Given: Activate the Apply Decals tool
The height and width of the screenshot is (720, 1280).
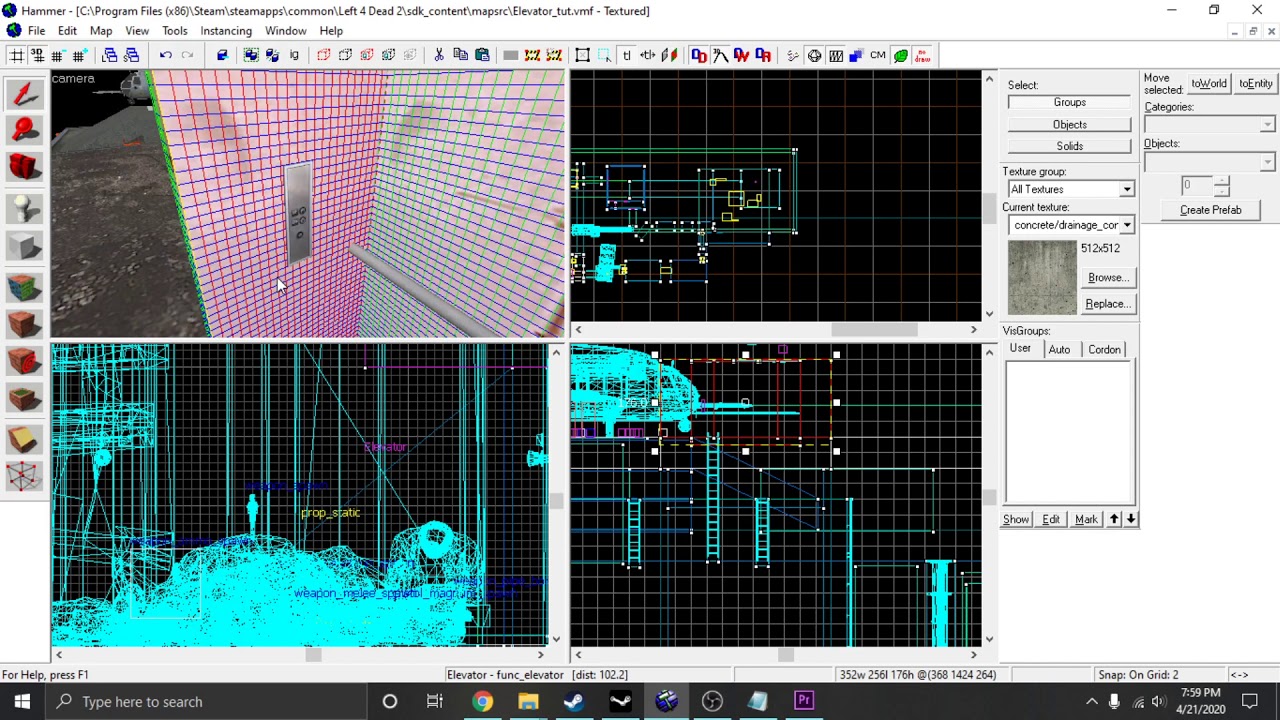Looking at the screenshot, I should tap(25, 362).
